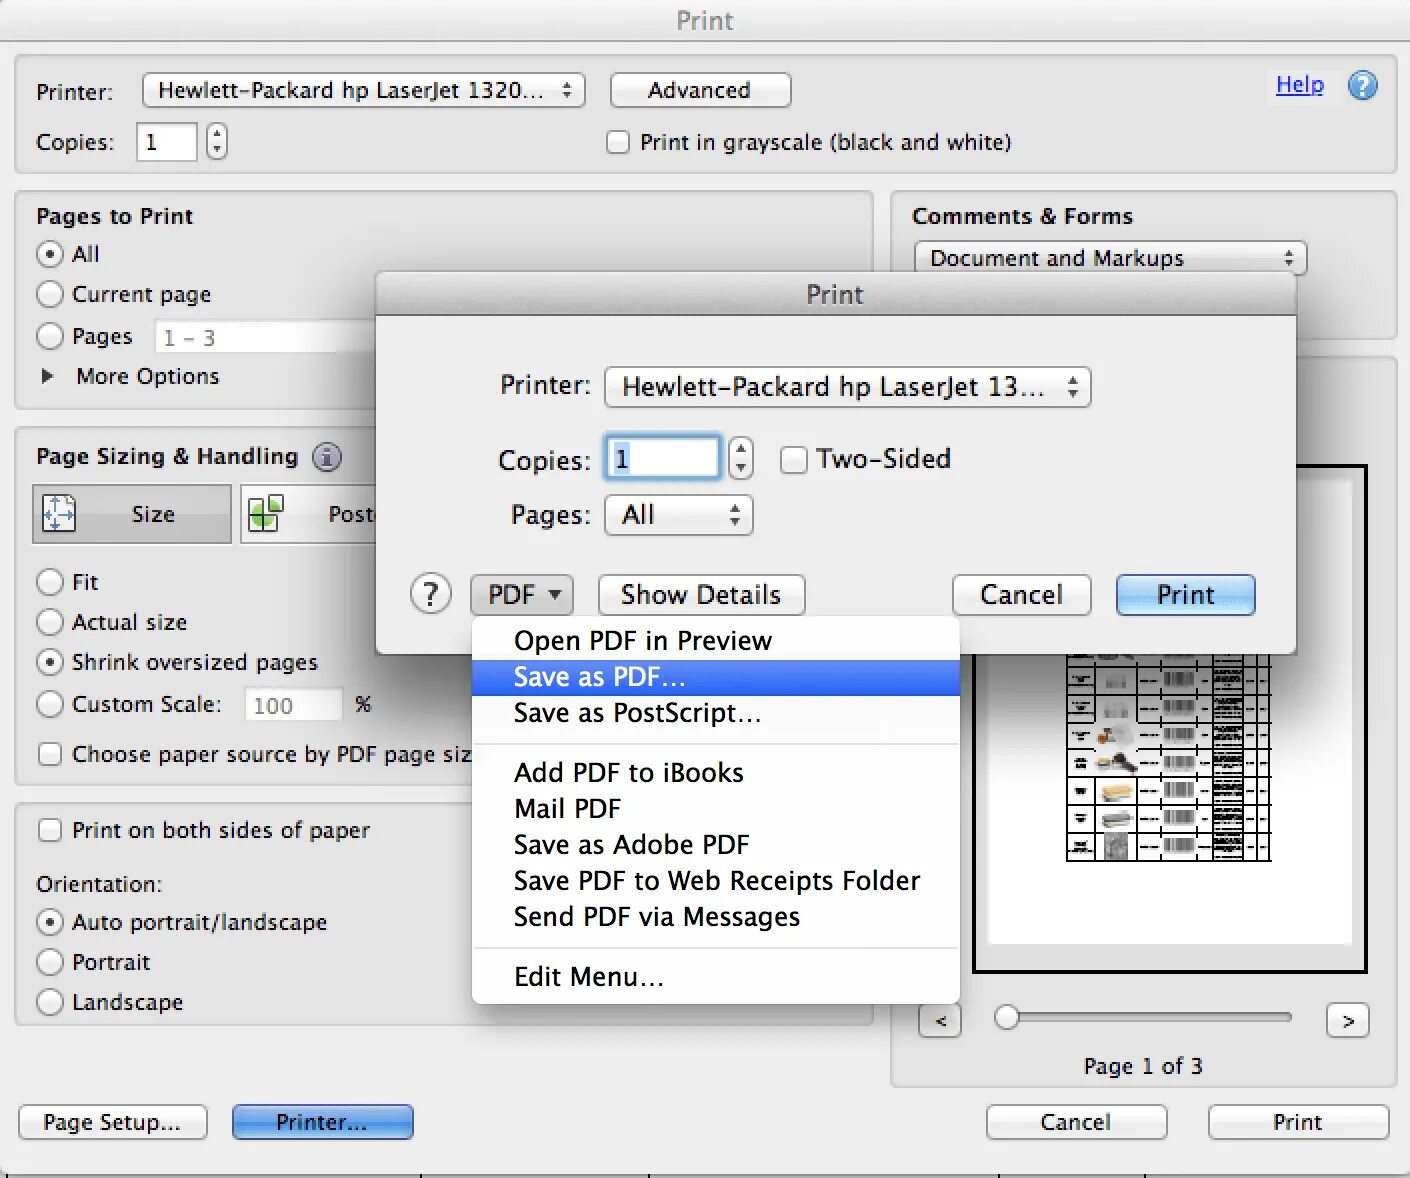
Task: Click the Printer… button
Action: click(322, 1122)
